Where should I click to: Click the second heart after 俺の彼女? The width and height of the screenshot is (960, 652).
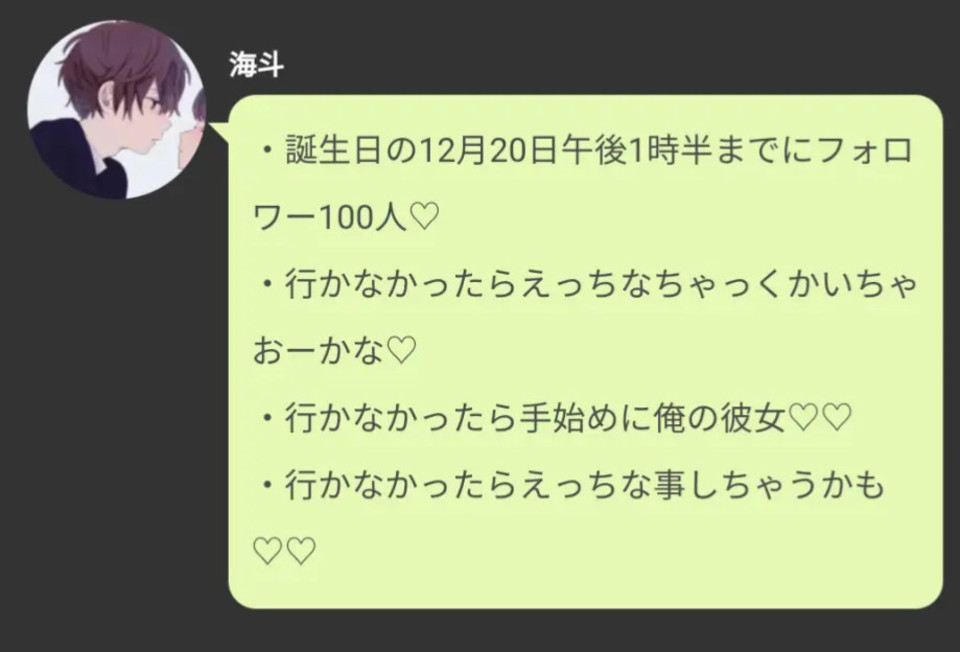tap(835, 418)
